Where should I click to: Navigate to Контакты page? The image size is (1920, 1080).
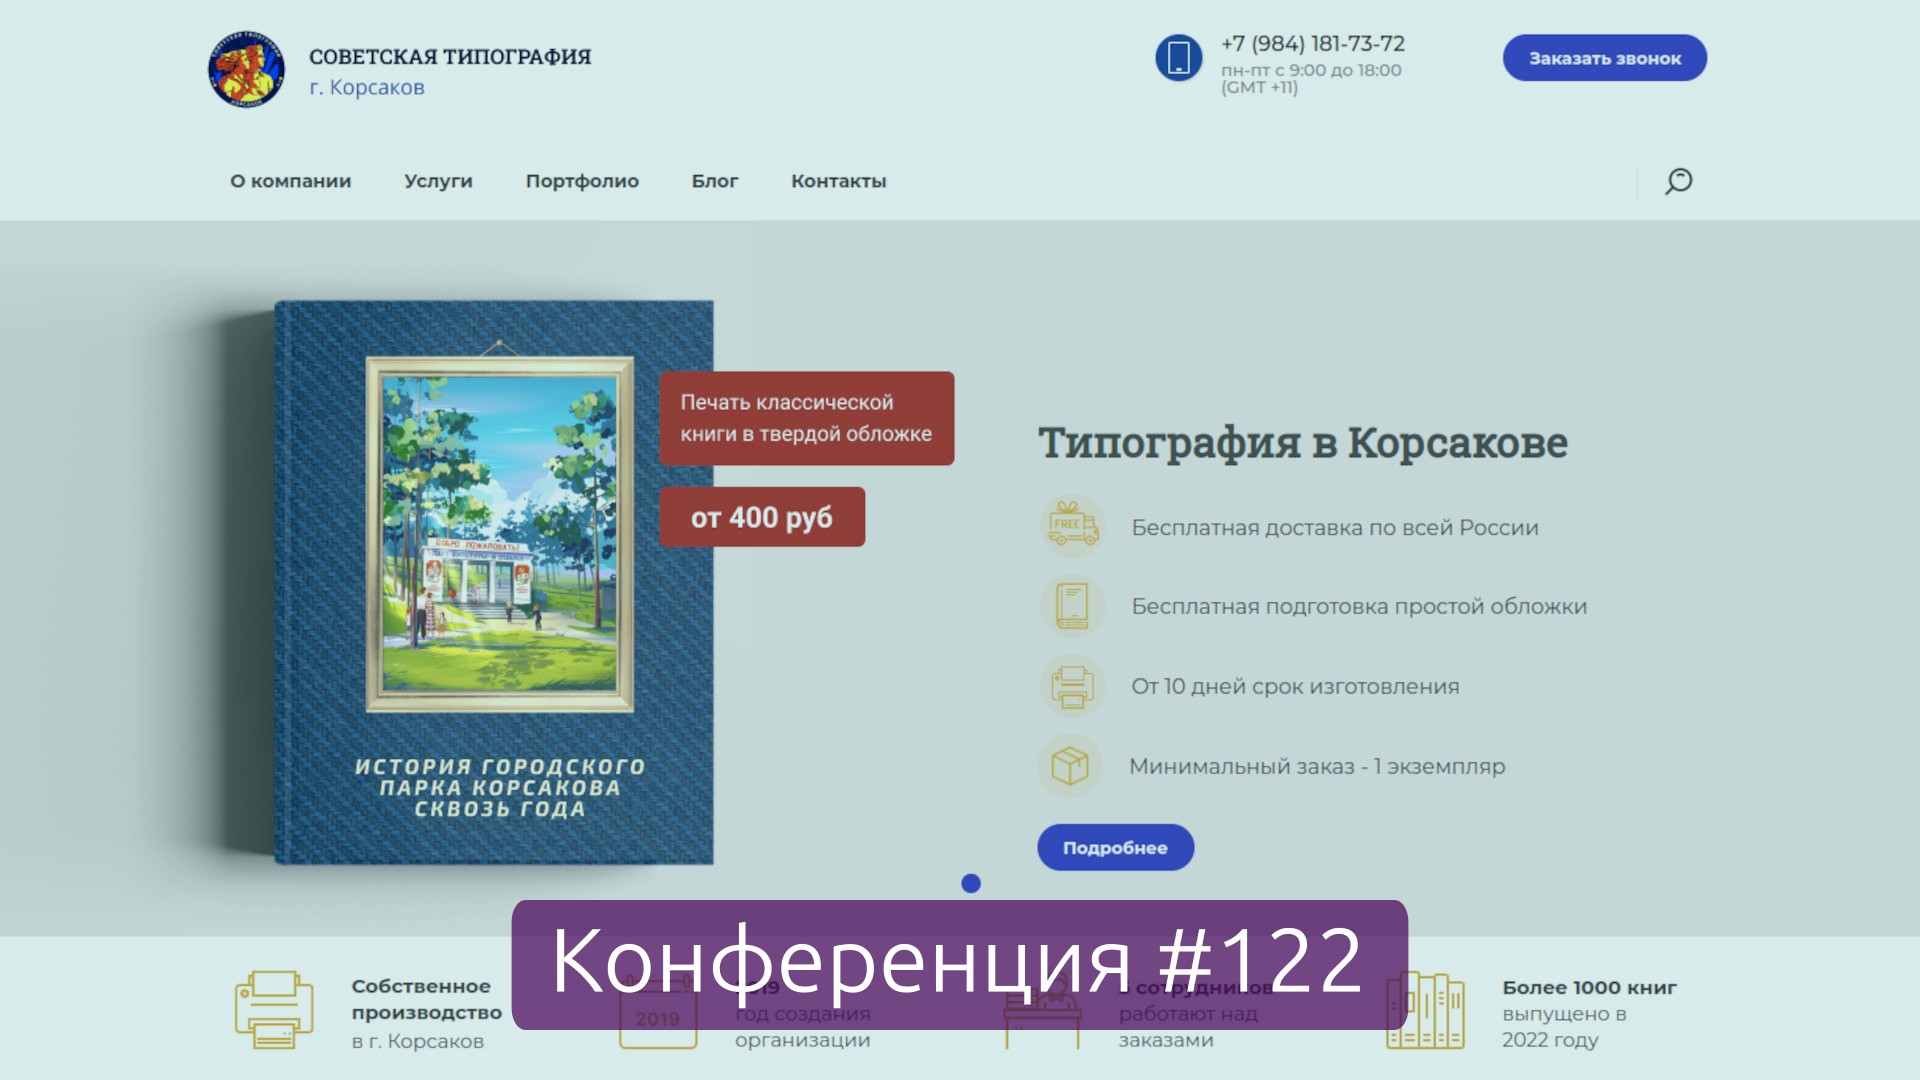pyautogui.click(x=838, y=181)
